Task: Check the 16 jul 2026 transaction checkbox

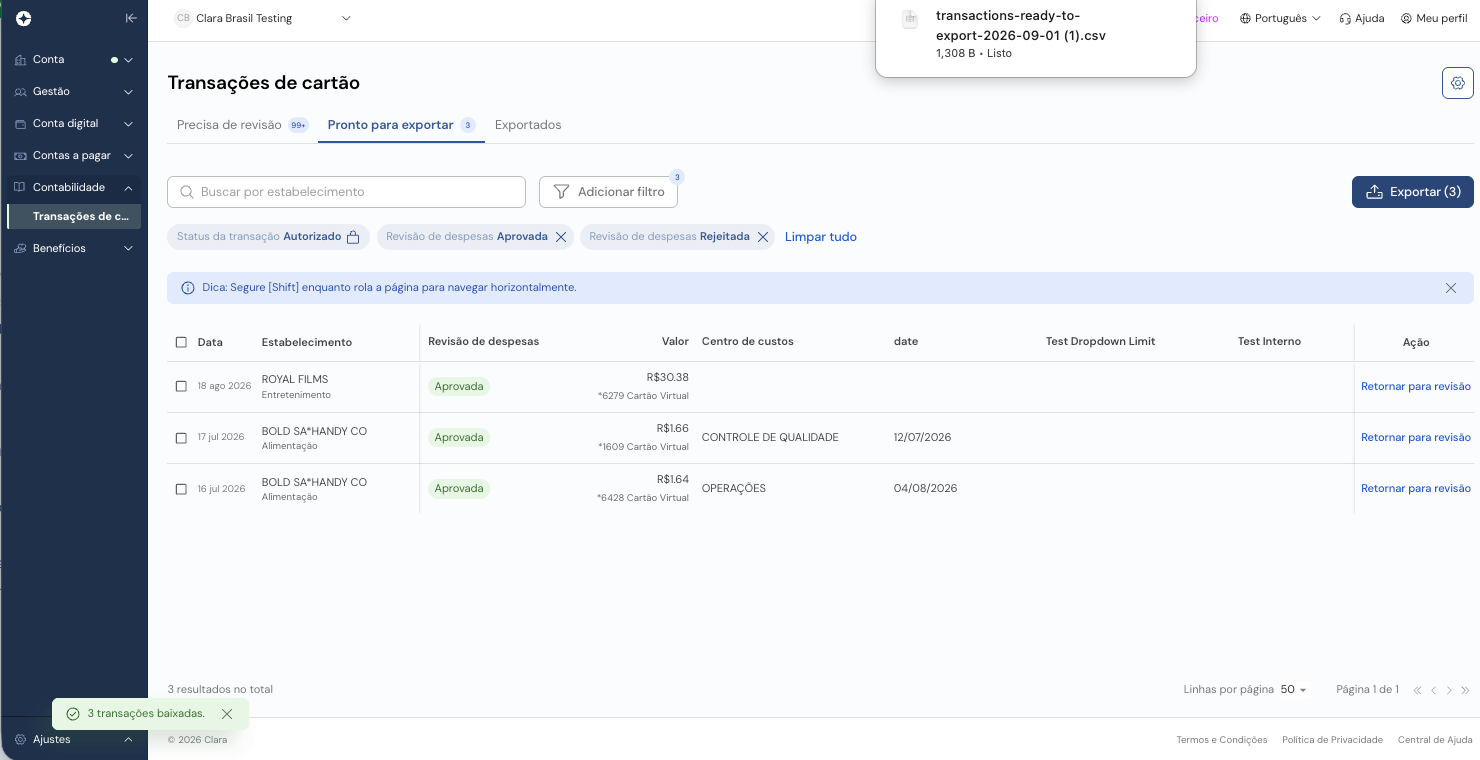Action: click(x=181, y=489)
